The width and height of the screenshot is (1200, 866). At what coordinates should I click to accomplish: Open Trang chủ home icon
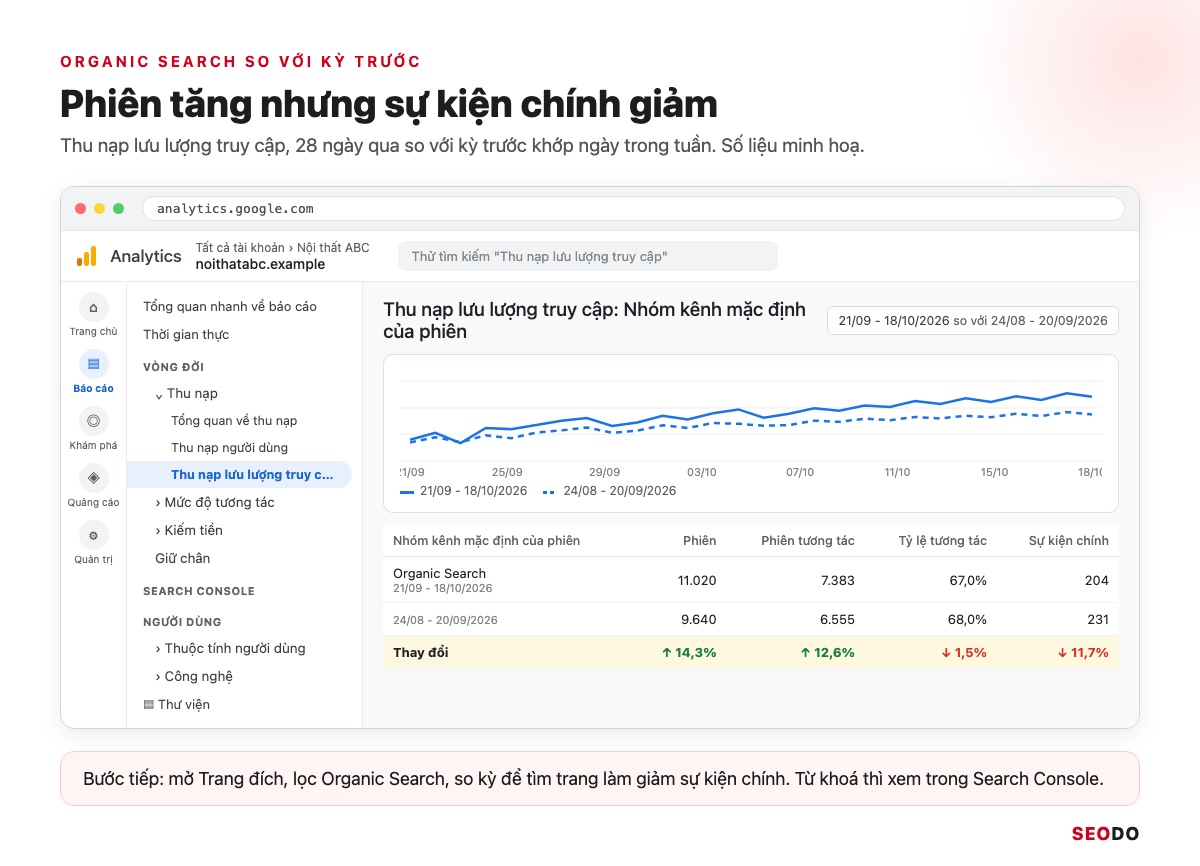pyautogui.click(x=93, y=308)
